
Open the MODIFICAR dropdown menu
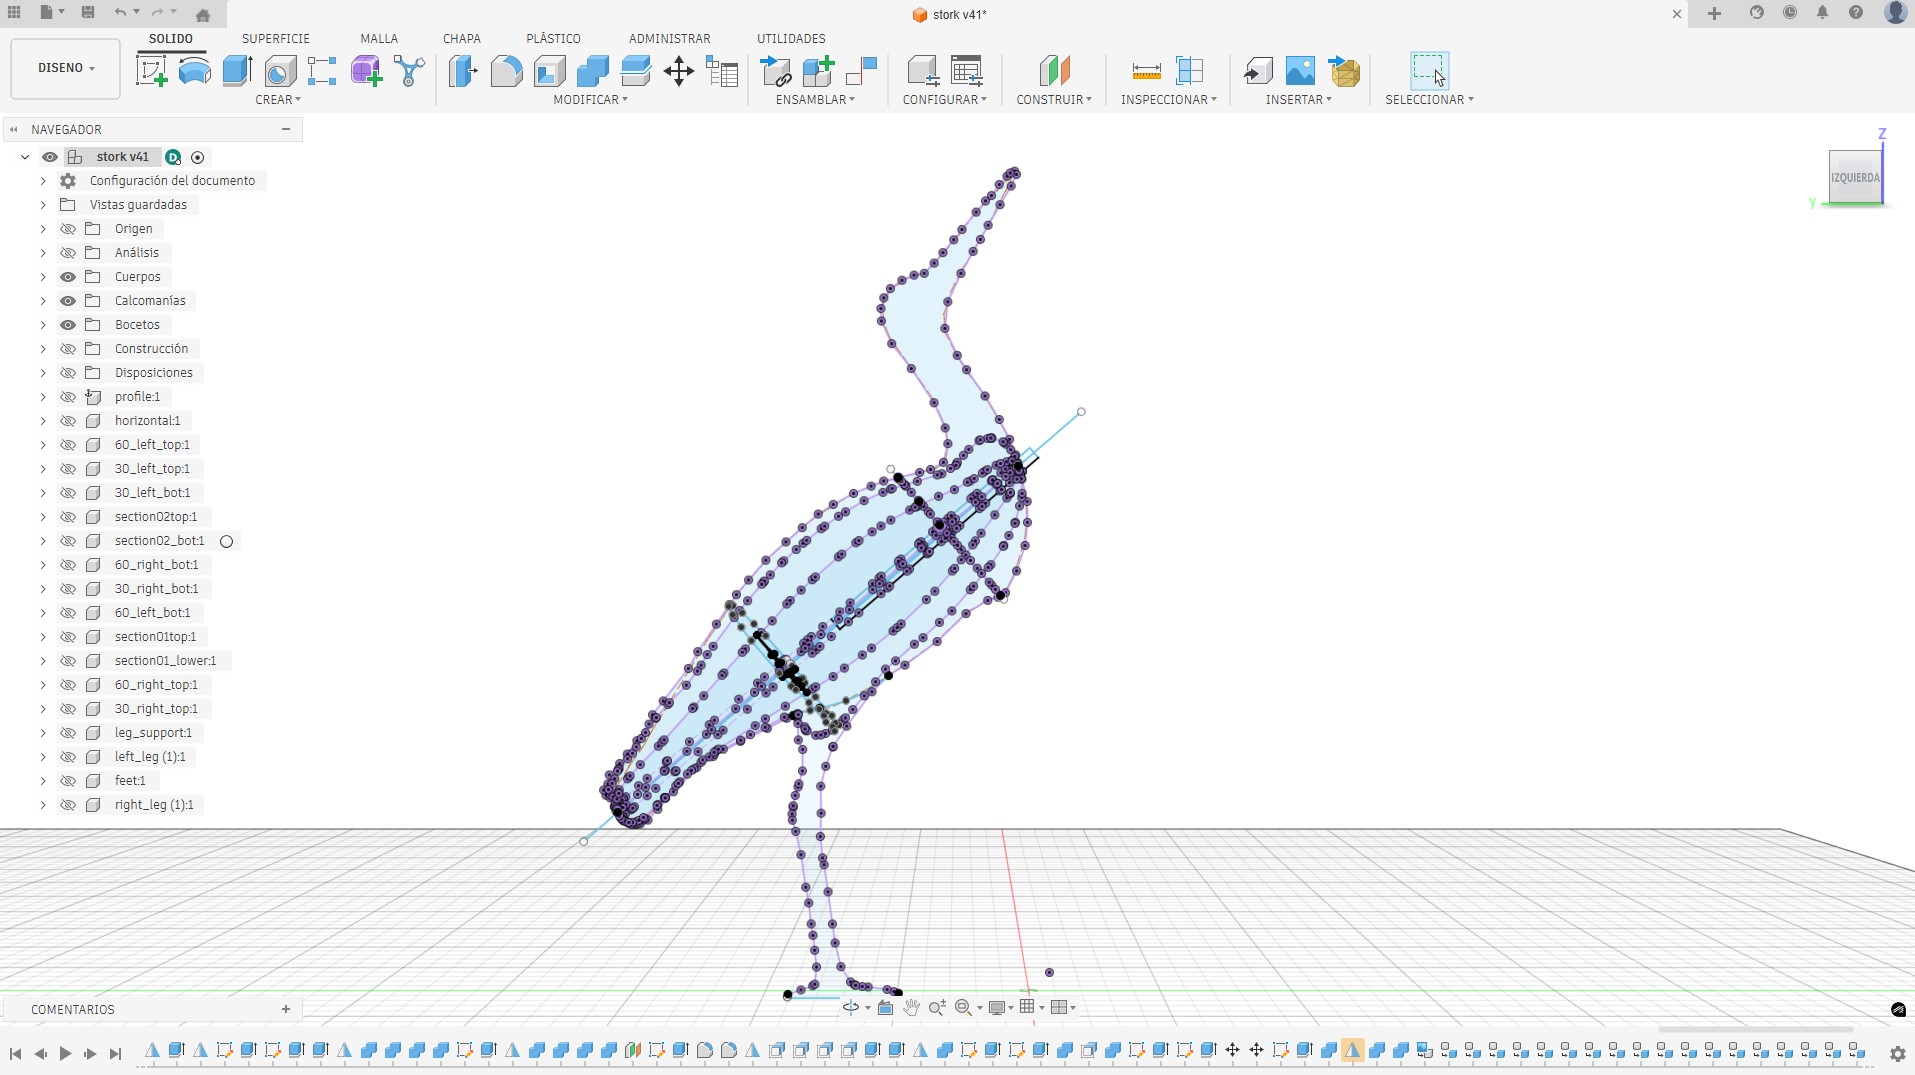590,100
